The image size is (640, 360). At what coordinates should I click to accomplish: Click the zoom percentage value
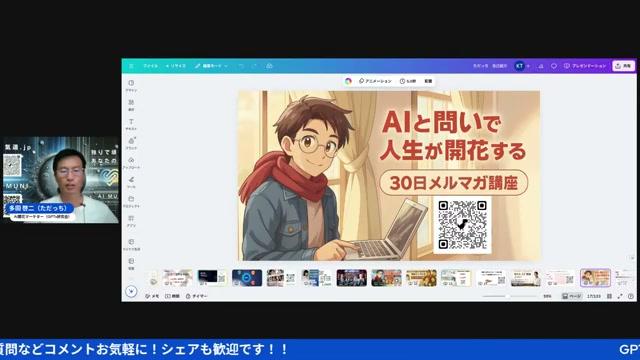(547, 296)
